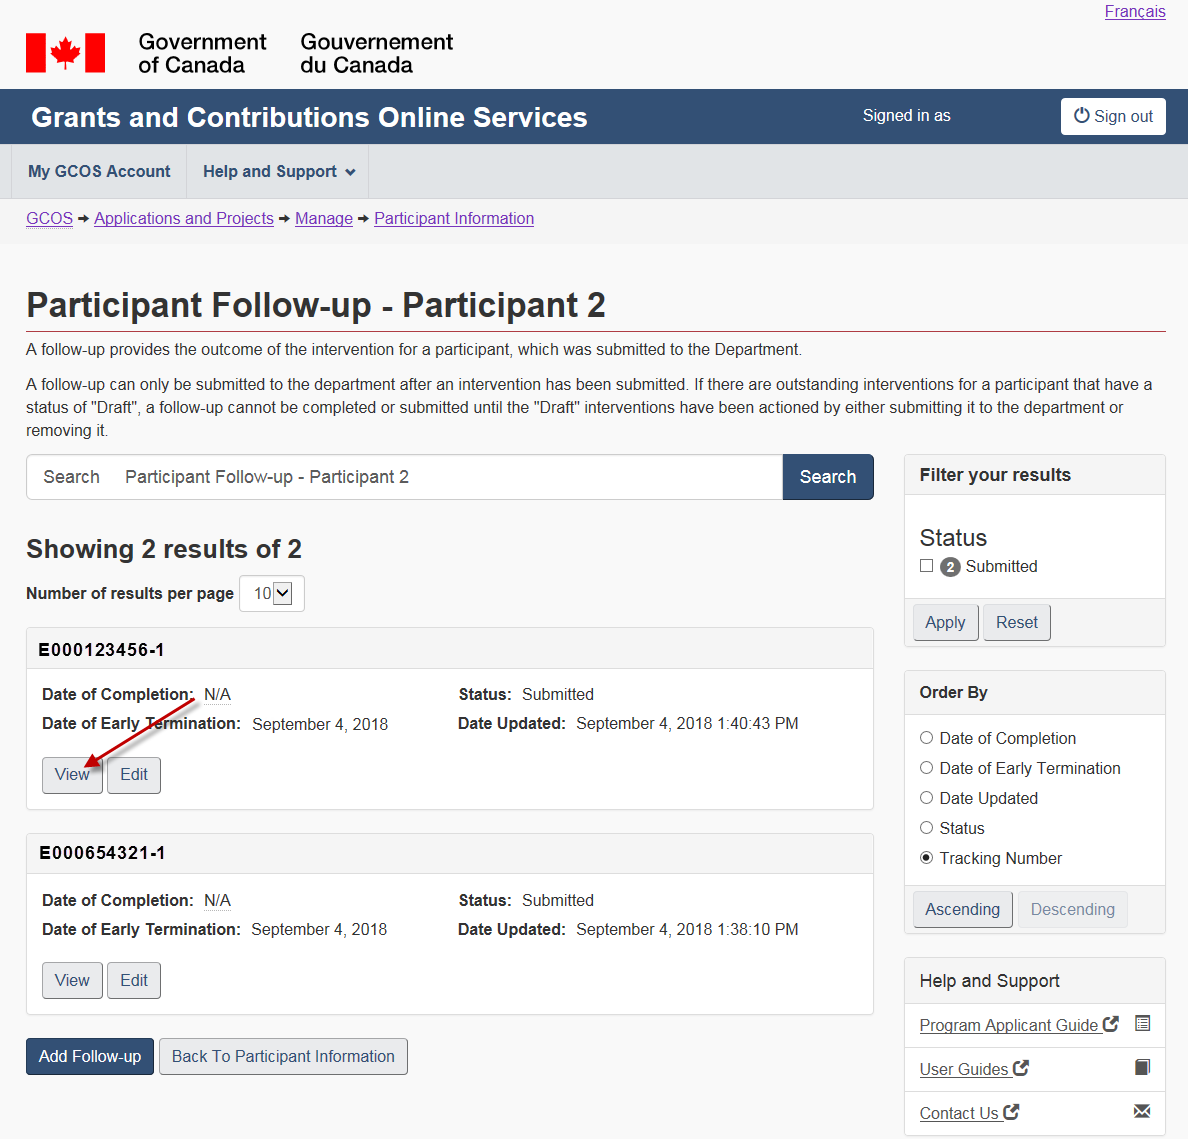Image resolution: width=1188 pixels, height=1139 pixels.
Task: Click the User Guides book icon
Action: pyautogui.click(x=1143, y=1067)
